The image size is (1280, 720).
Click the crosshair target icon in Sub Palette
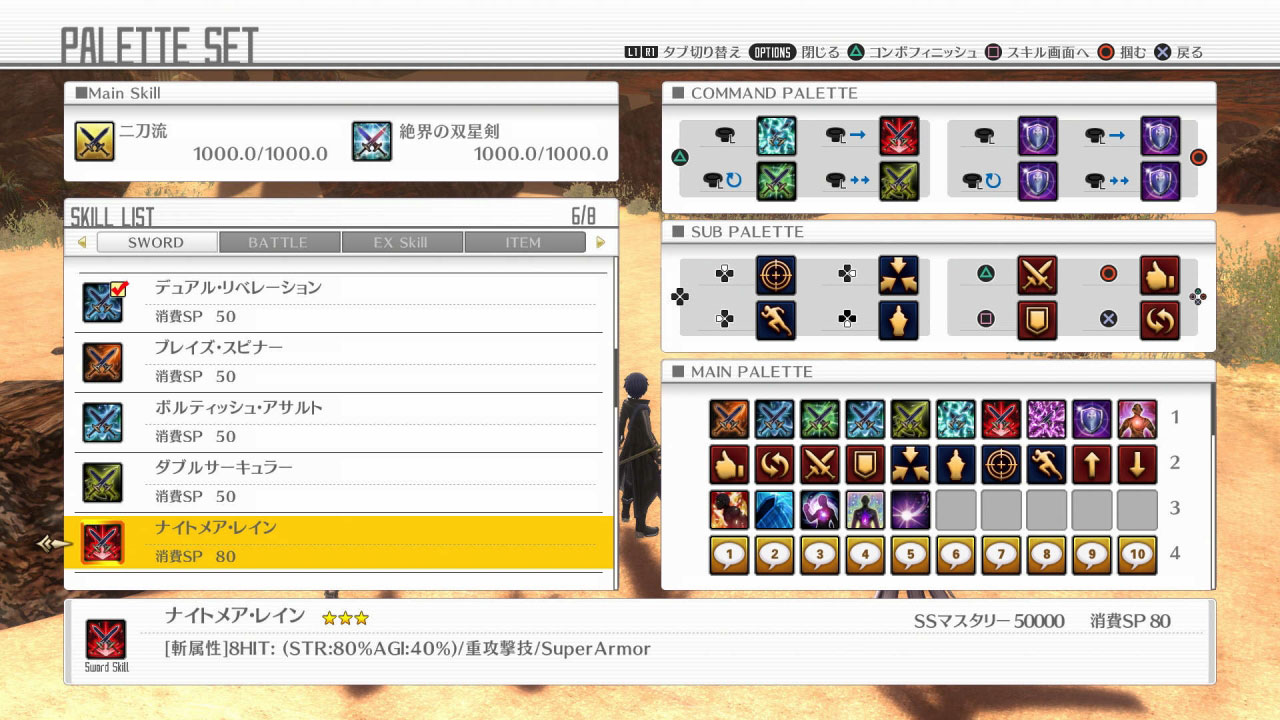tap(776, 275)
